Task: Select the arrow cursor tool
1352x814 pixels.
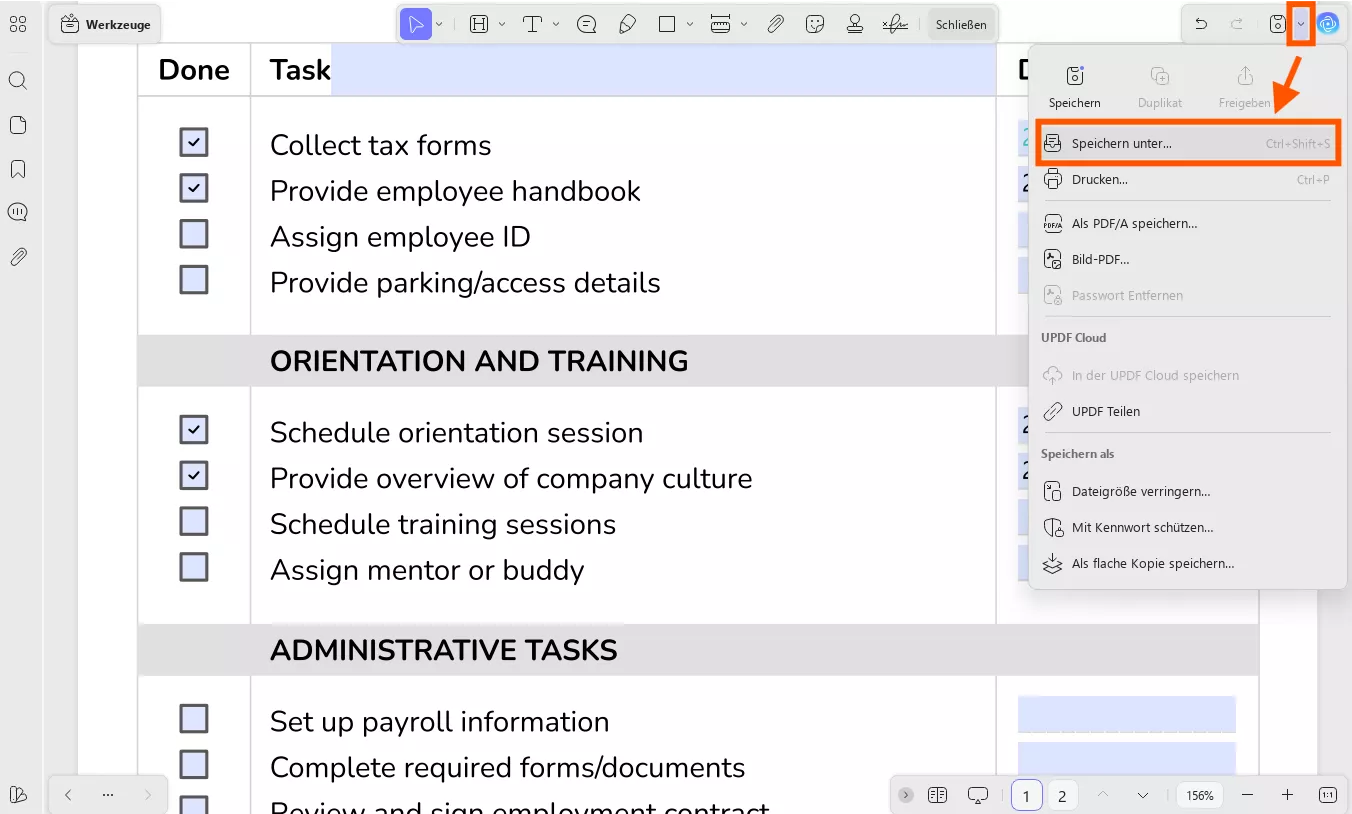Action: click(x=416, y=25)
